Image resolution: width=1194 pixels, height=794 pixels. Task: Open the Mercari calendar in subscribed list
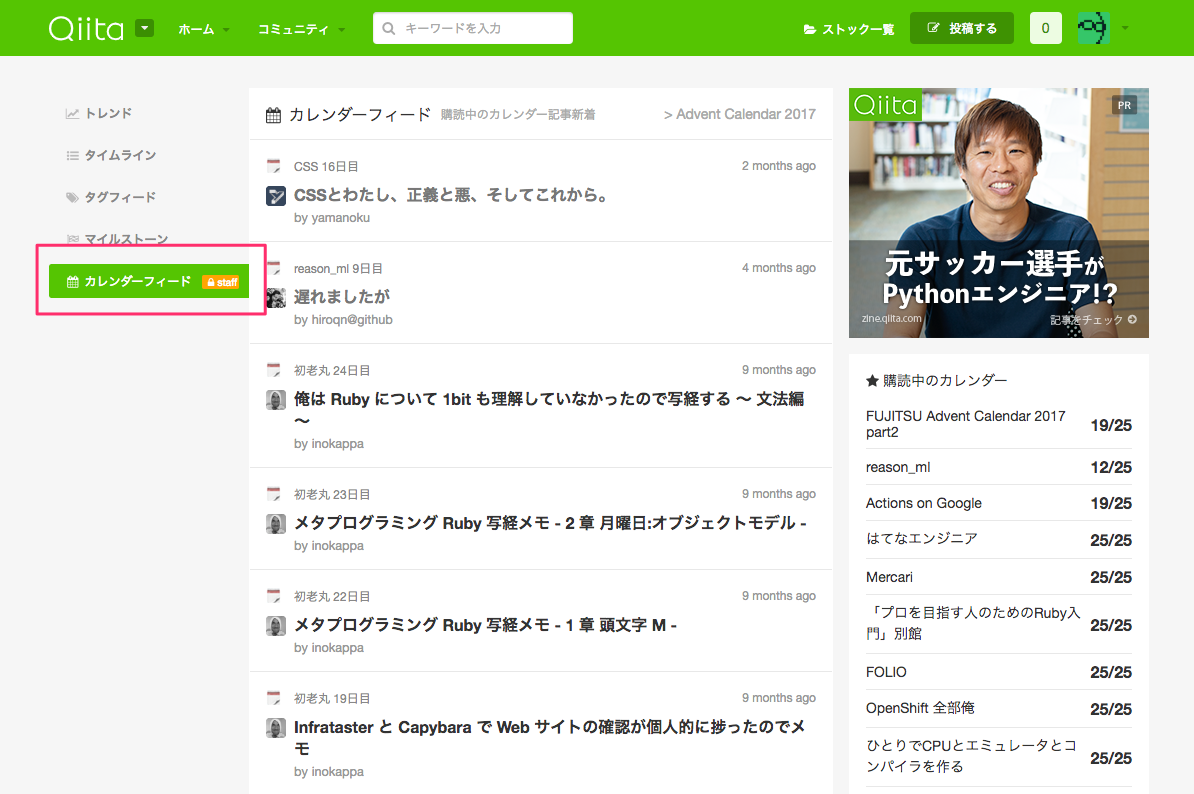(889, 577)
